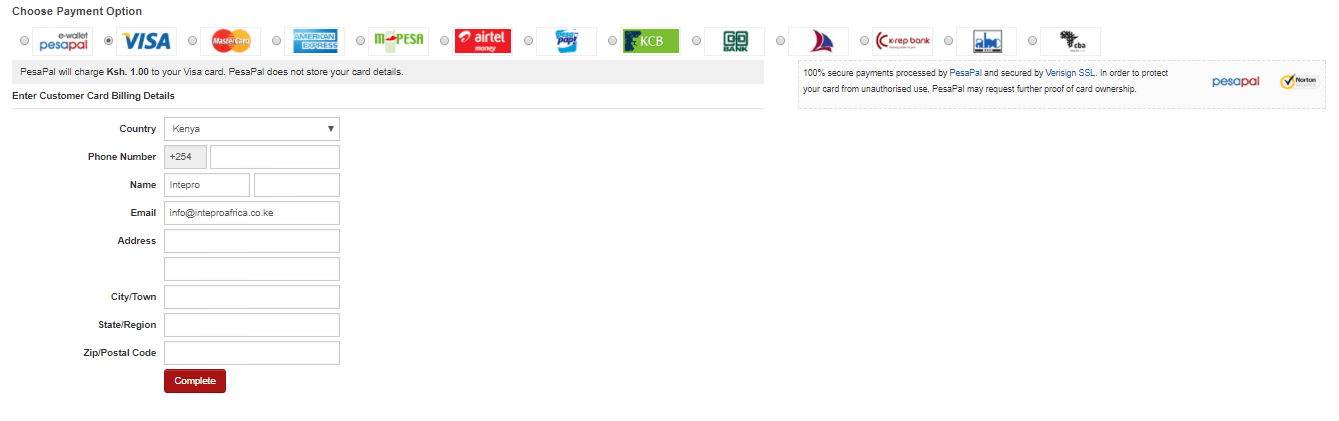Viewport: 1339px width, 421px height.
Task: Select the M-PESA radio button
Action: 360,41
